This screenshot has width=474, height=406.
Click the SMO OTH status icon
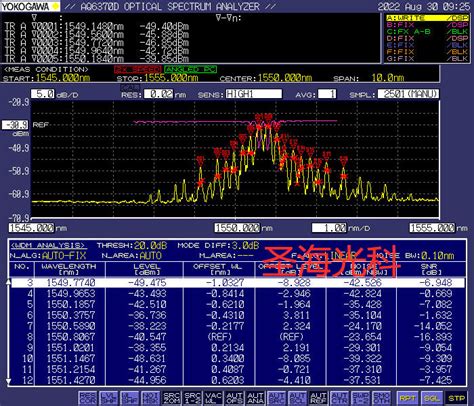pyautogui.click(x=381, y=398)
